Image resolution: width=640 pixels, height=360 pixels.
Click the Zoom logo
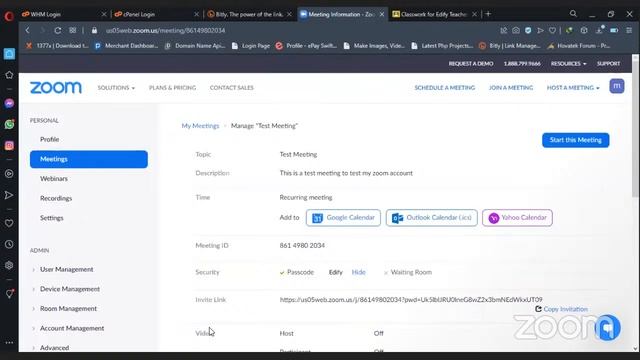[x=56, y=87]
